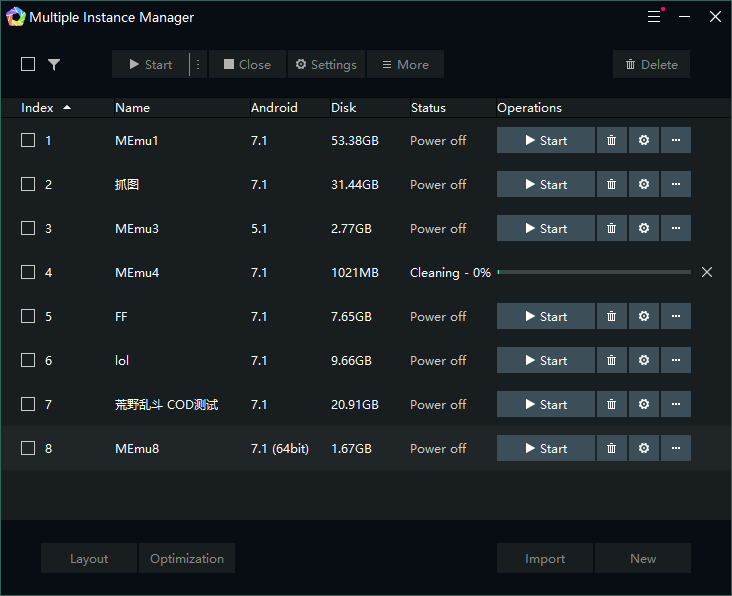Screen dimensions: 732x596
Task: Check the select-all checkbox in toolbar
Action: (28, 65)
